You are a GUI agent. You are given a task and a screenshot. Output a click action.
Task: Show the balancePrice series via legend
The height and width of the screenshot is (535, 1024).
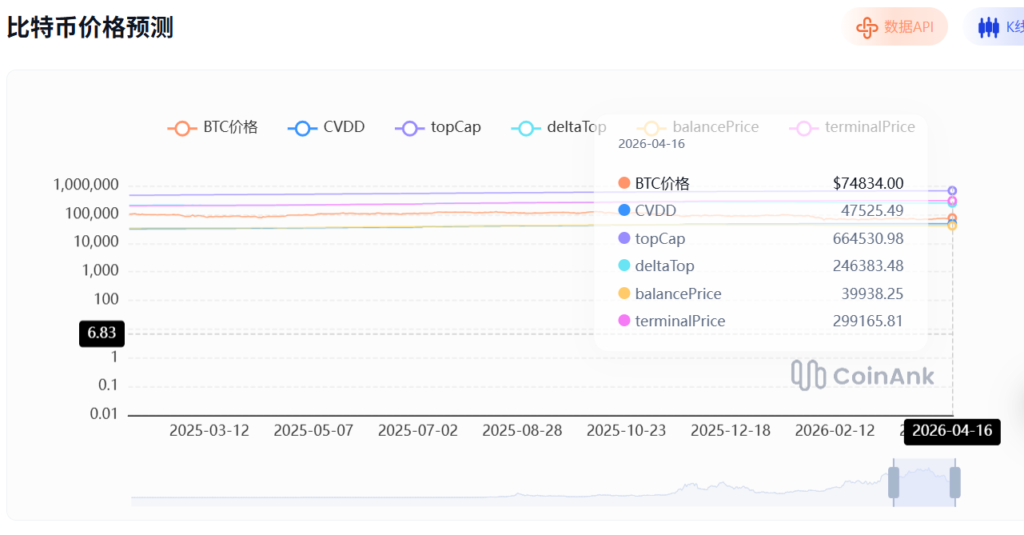(700, 128)
